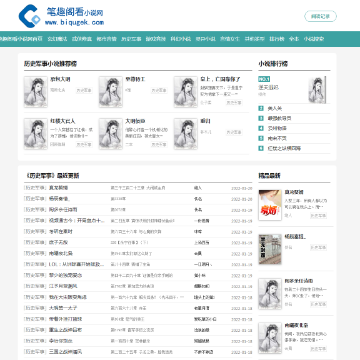Click the rank 5 badge in the ranking list
360x360 pixels.
(261, 138)
